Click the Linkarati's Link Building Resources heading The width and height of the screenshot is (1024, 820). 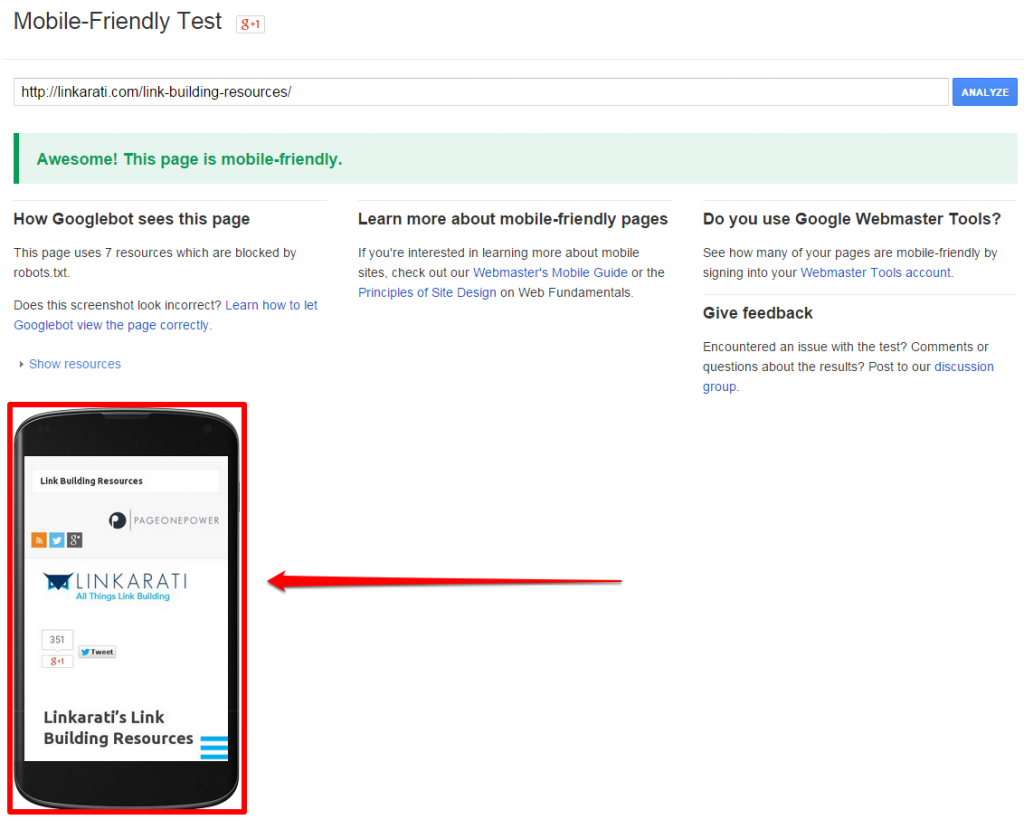point(118,728)
